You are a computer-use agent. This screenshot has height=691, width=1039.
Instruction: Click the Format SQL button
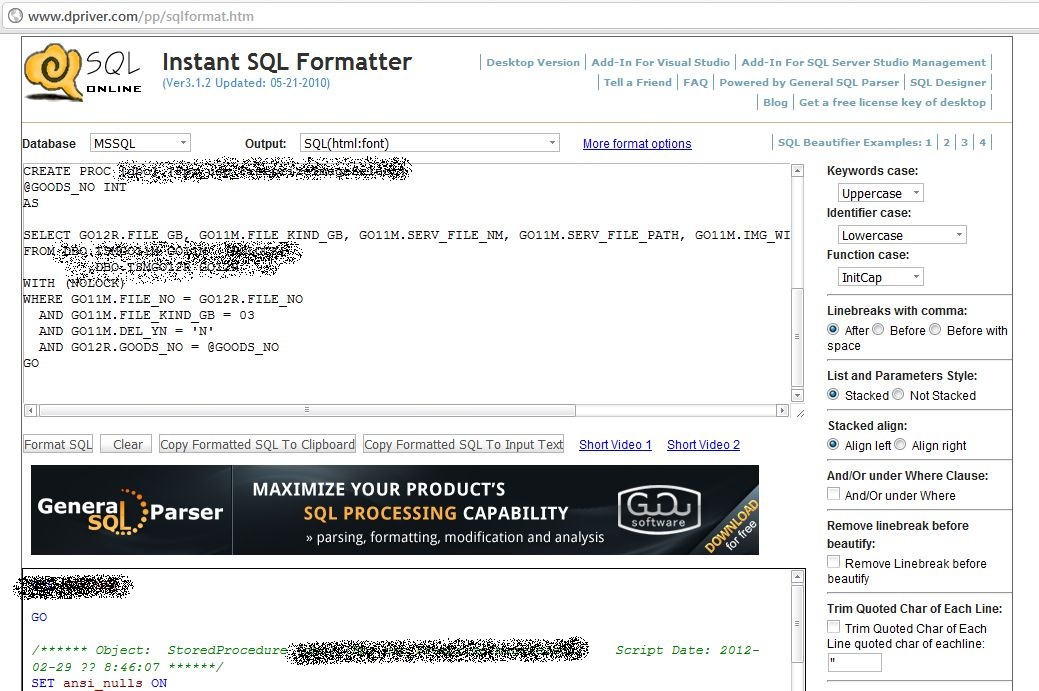click(x=58, y=444)
